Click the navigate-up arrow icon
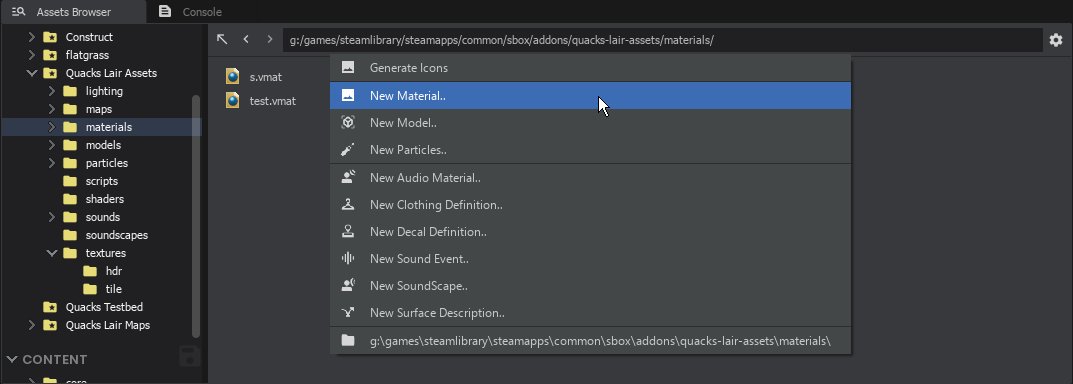 (x=222, y=40)
